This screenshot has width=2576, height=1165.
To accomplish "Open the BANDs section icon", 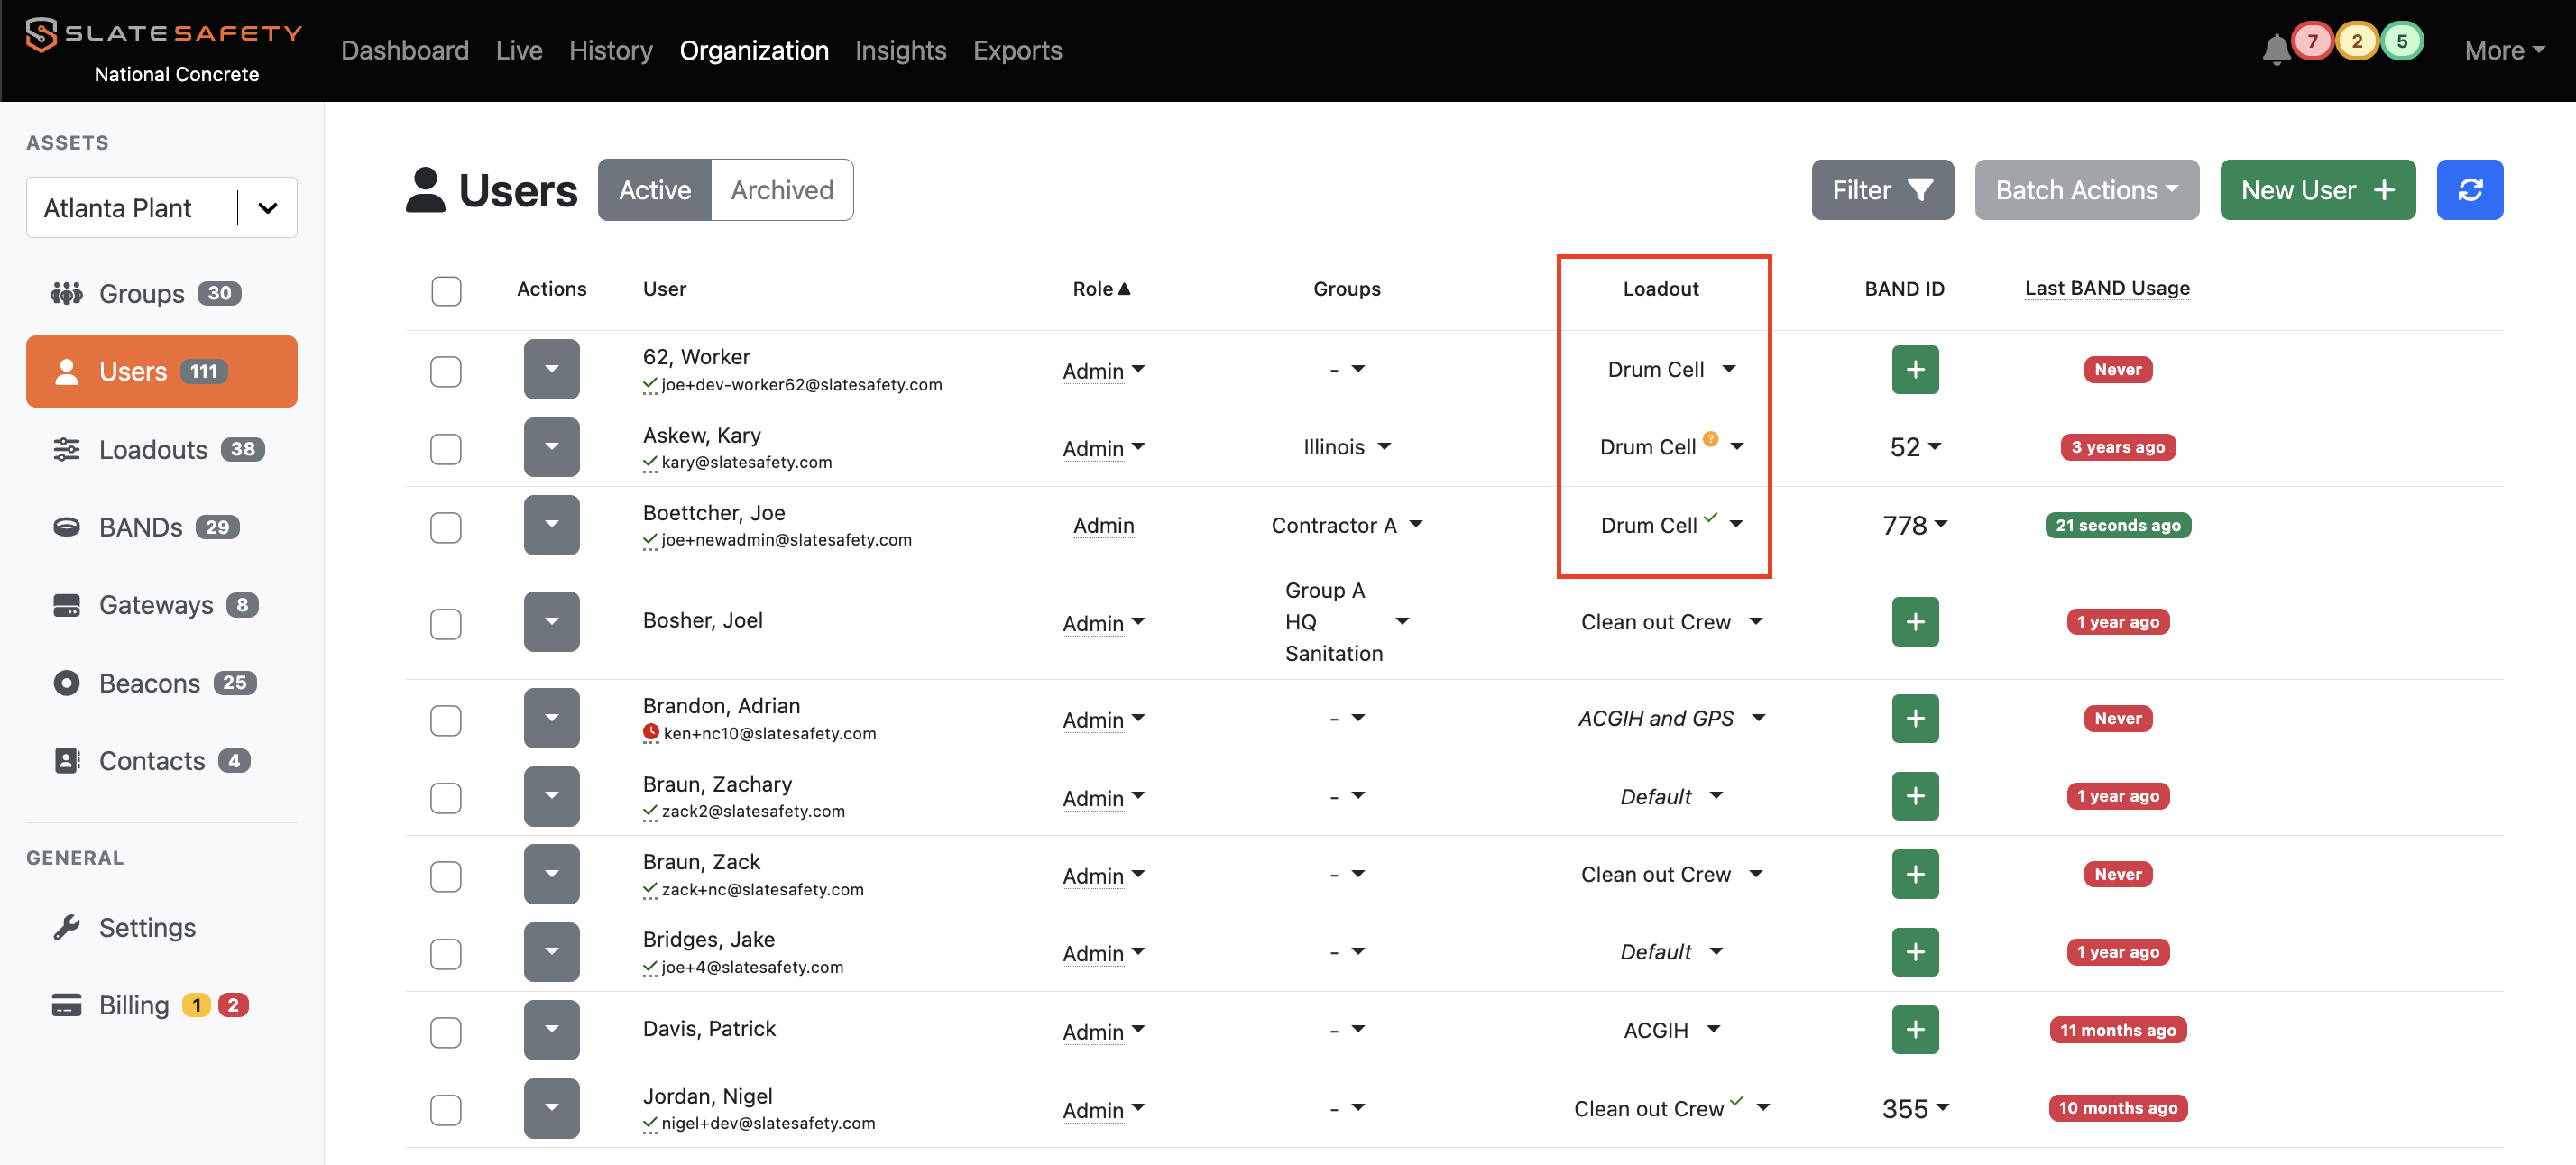I will tap(66, 527).
